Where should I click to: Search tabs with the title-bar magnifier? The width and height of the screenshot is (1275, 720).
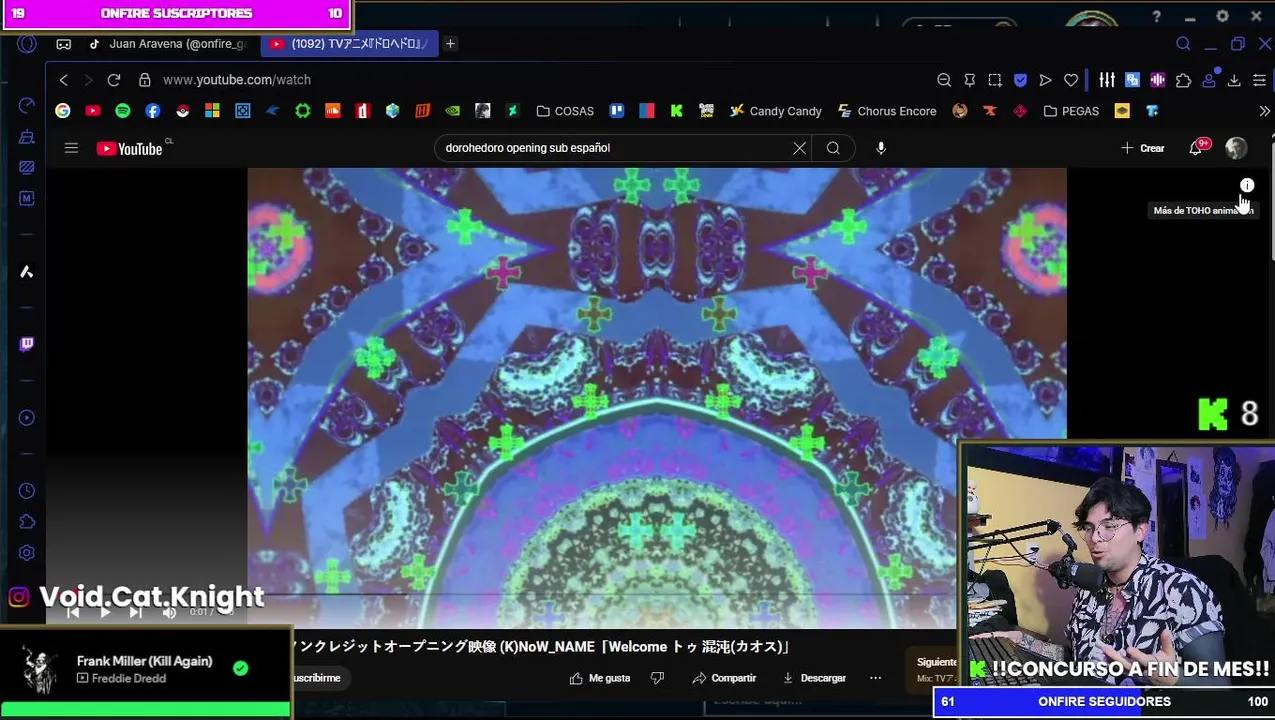[1183, 44]
